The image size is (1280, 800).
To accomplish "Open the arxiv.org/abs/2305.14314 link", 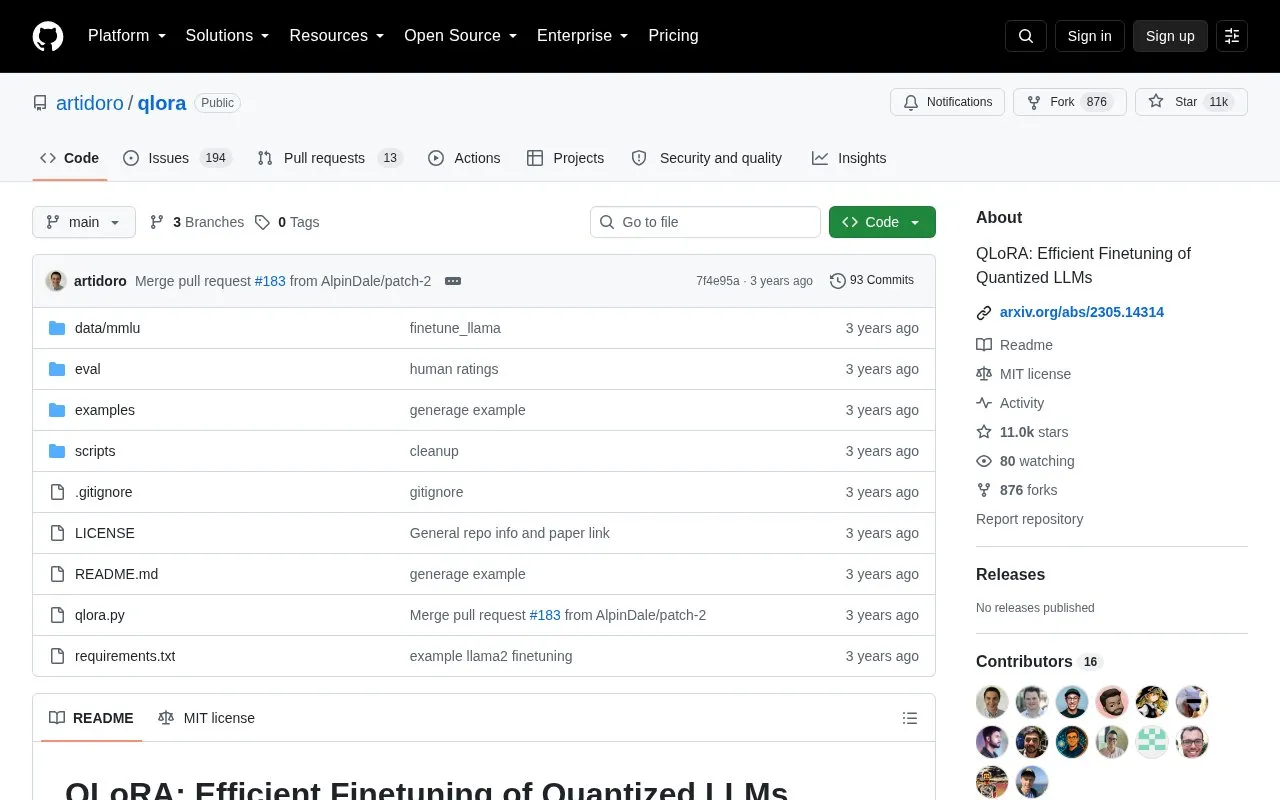I will pyautogui.click(x=1082, y=312).
